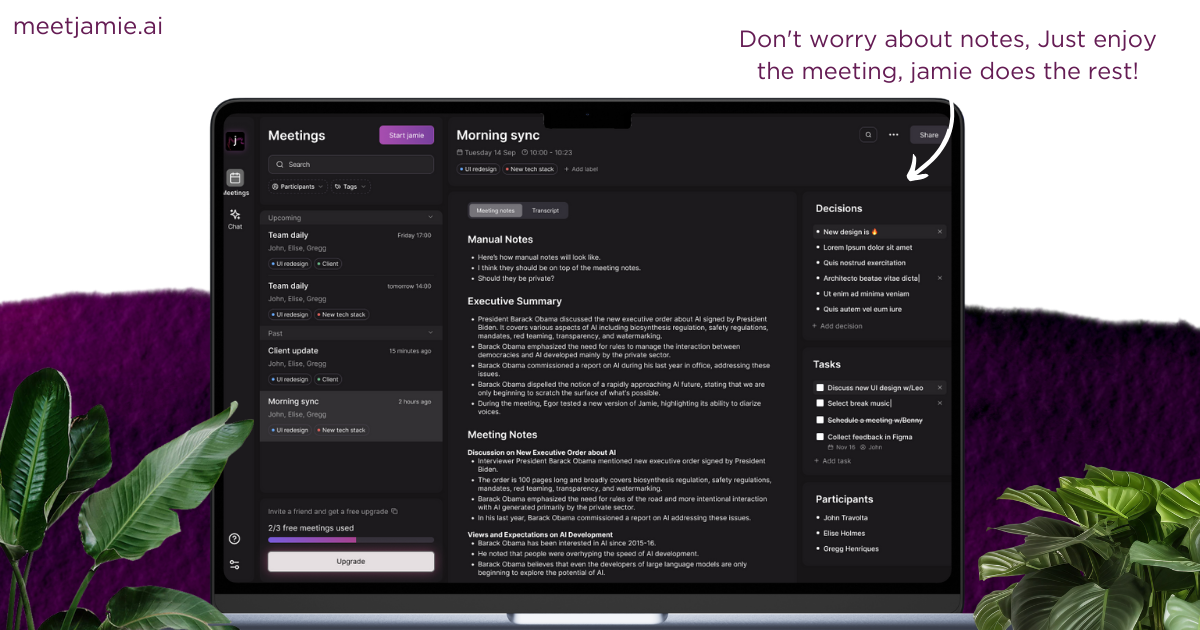Click the 'Quis autem vel eum iure' decision
This screenshot has height=630, width=1200.
pyautogui.click(x=862, y=309)
